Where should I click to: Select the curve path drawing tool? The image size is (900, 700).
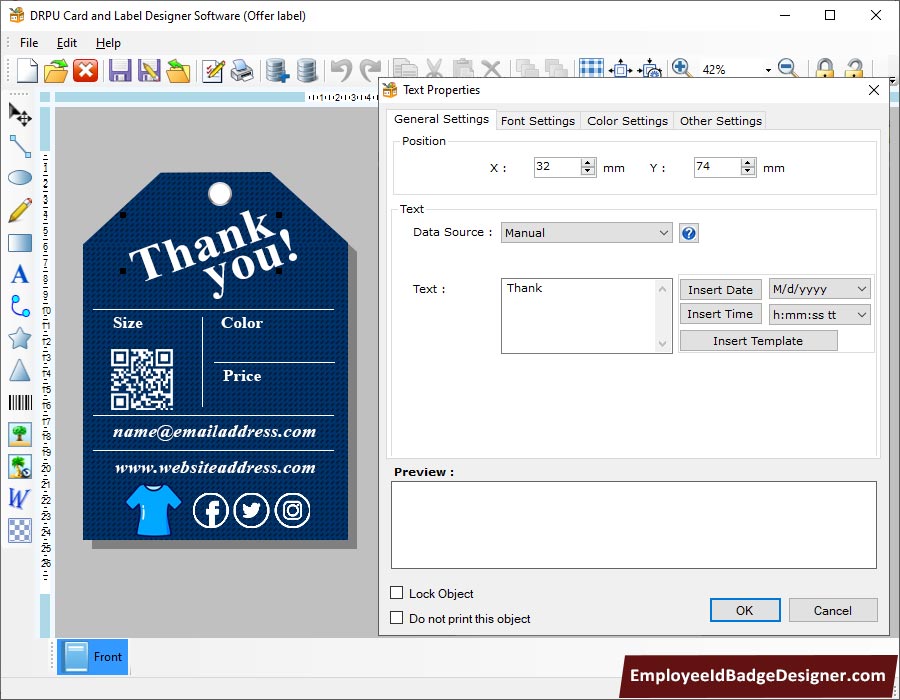coord(20,306)
